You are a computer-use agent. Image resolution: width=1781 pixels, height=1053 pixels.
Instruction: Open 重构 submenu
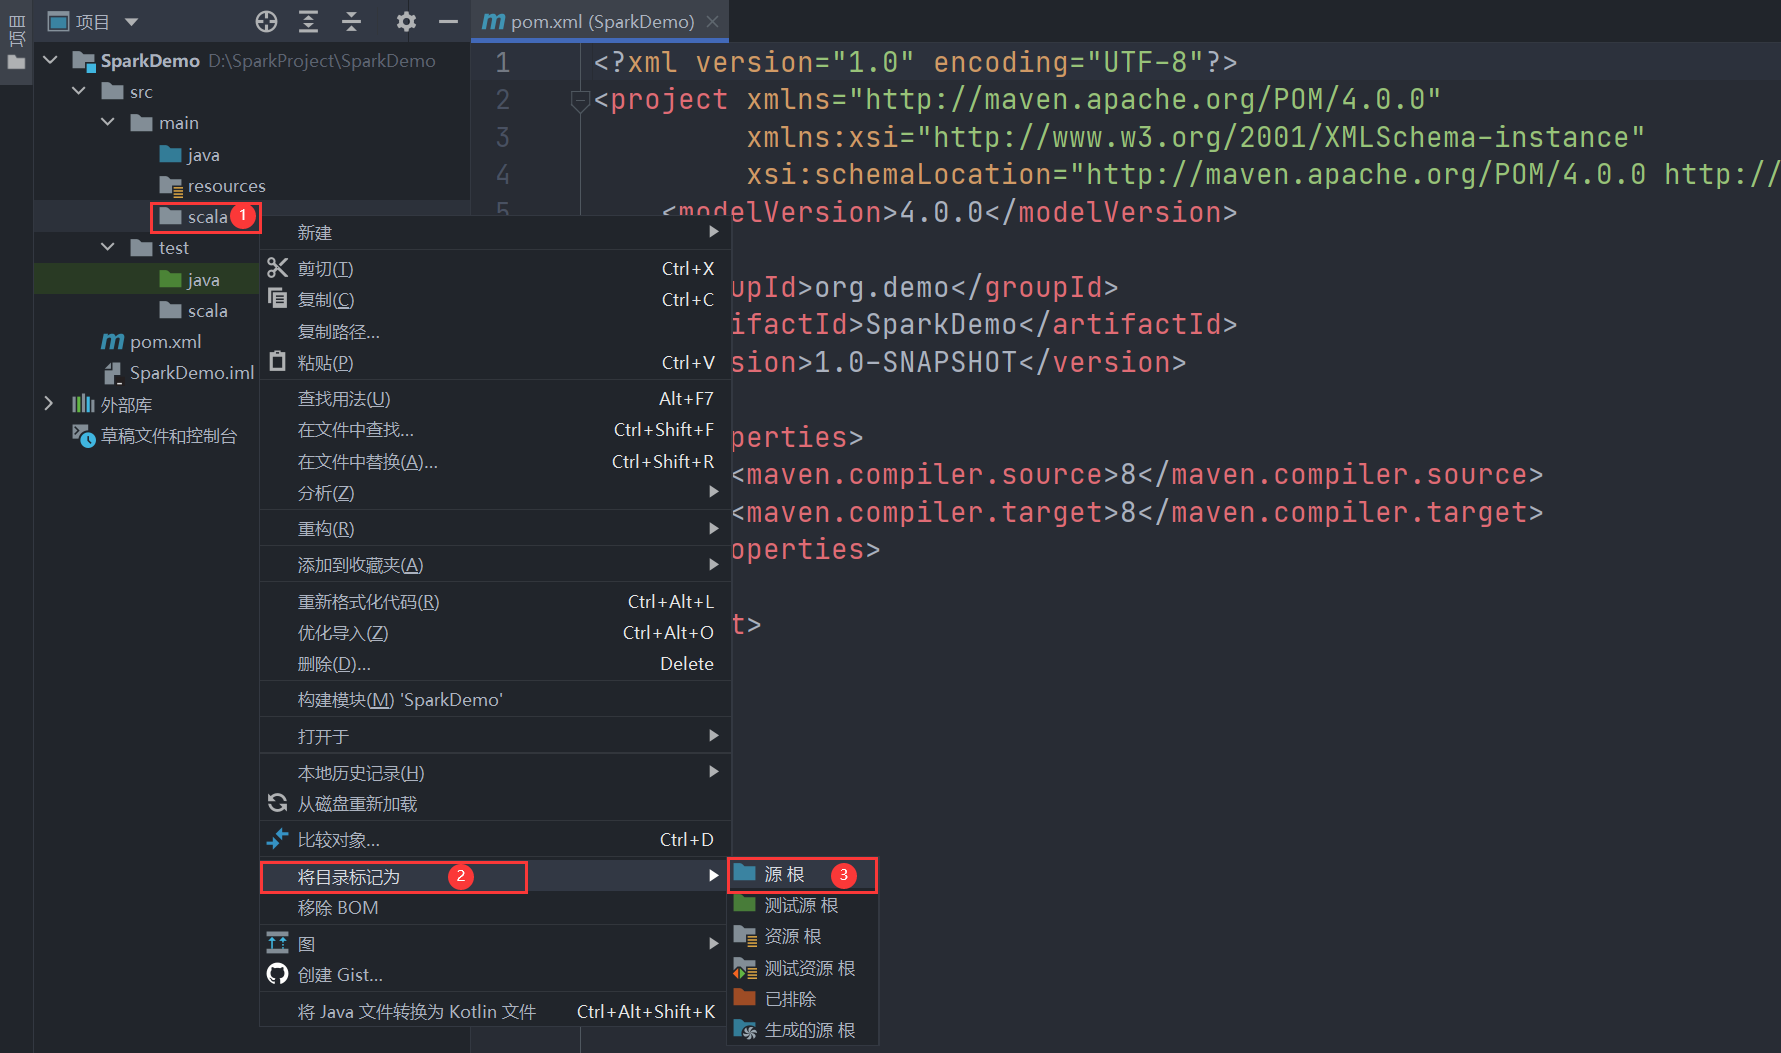click(x=495, y=528)
